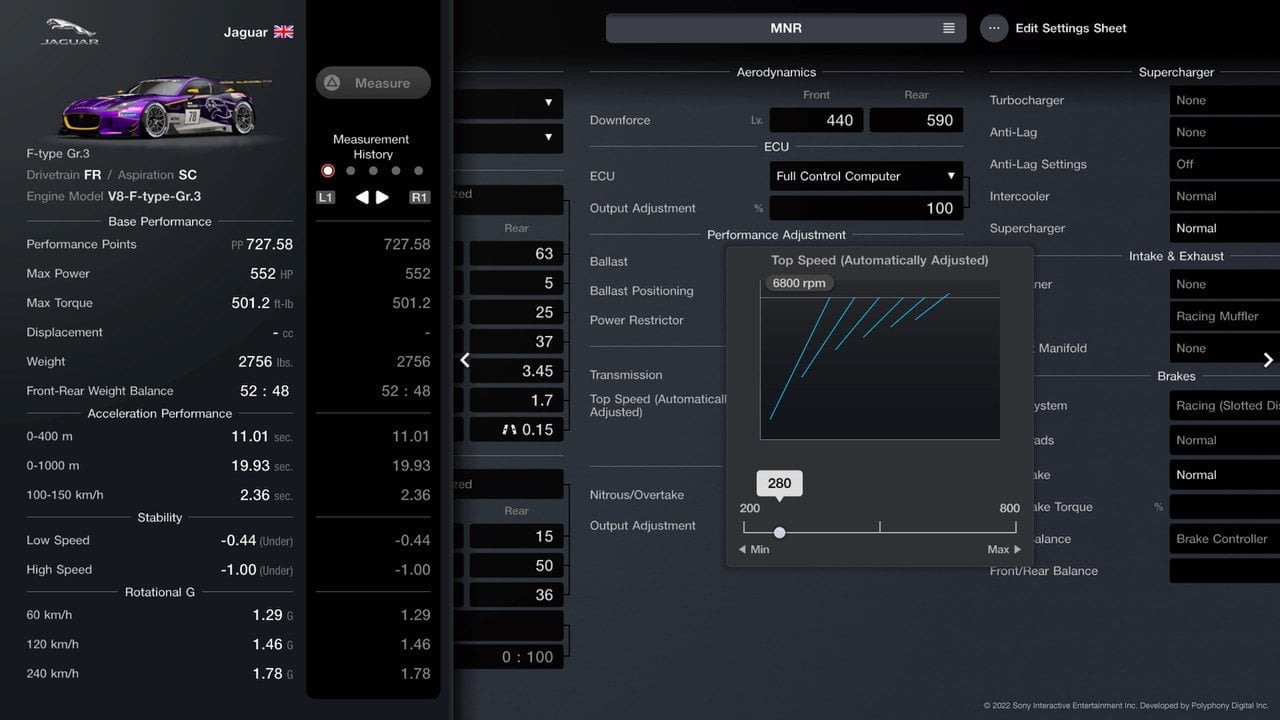Click the front downforce value 440
This screenshot has width=1280, height=720.
[816, 120]
